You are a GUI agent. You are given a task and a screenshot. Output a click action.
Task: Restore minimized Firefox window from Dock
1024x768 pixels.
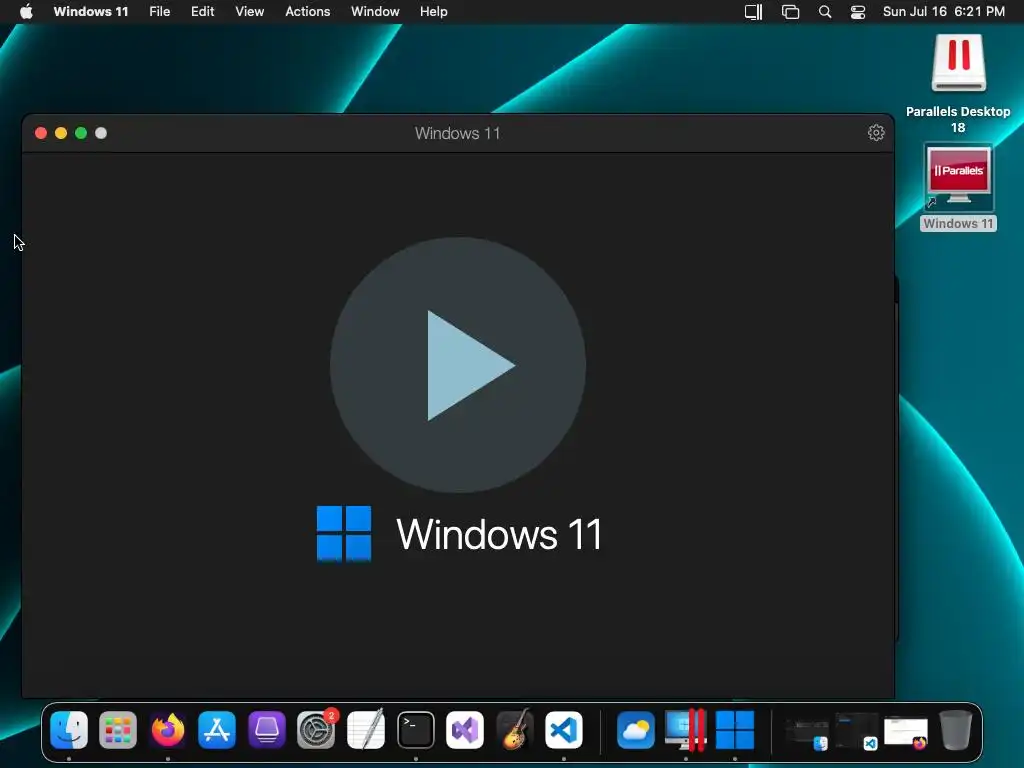[906, 733]
